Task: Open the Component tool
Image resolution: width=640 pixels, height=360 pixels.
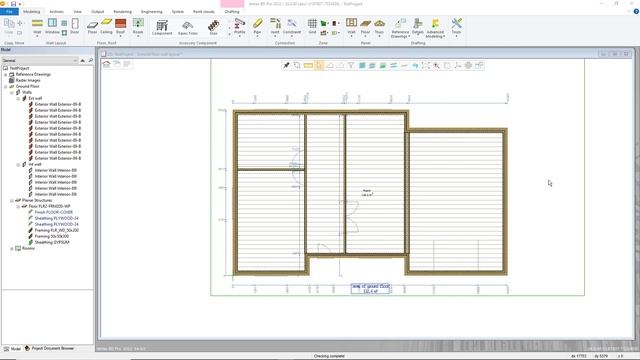Action: 162,27
